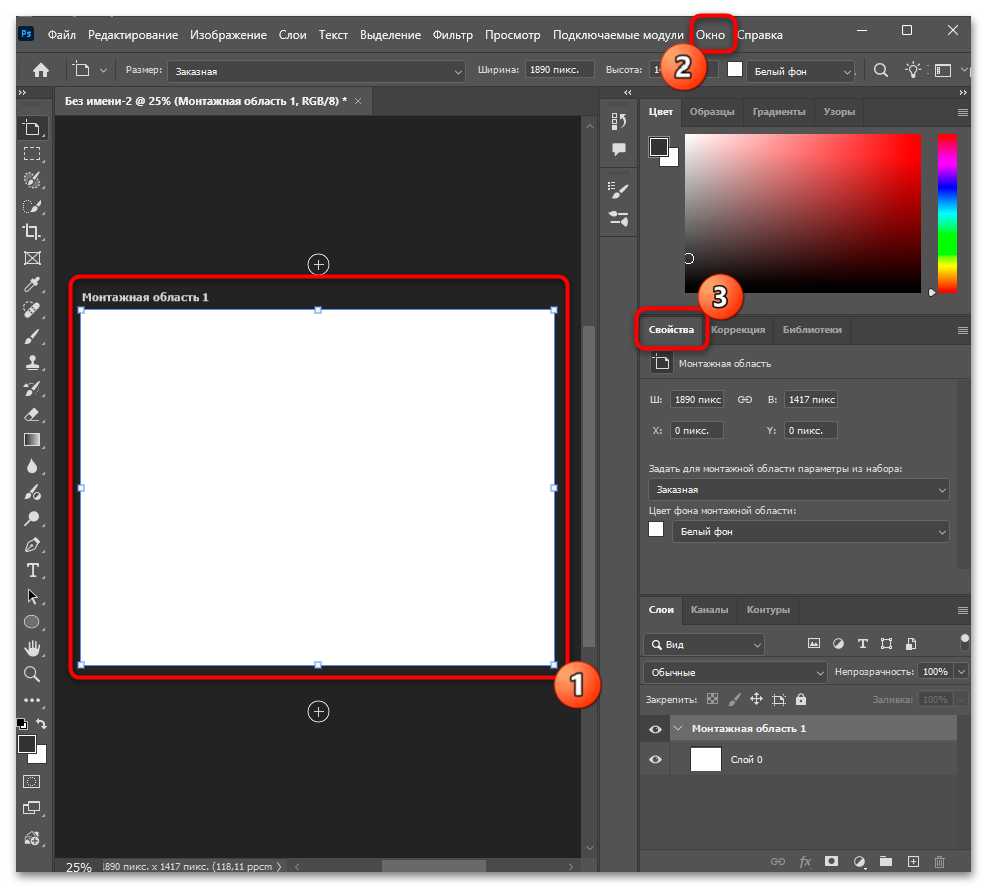Screen dimensions: 987x888
Task: Open the Обычные blend mode dropdown
Action: coord(735,672)
